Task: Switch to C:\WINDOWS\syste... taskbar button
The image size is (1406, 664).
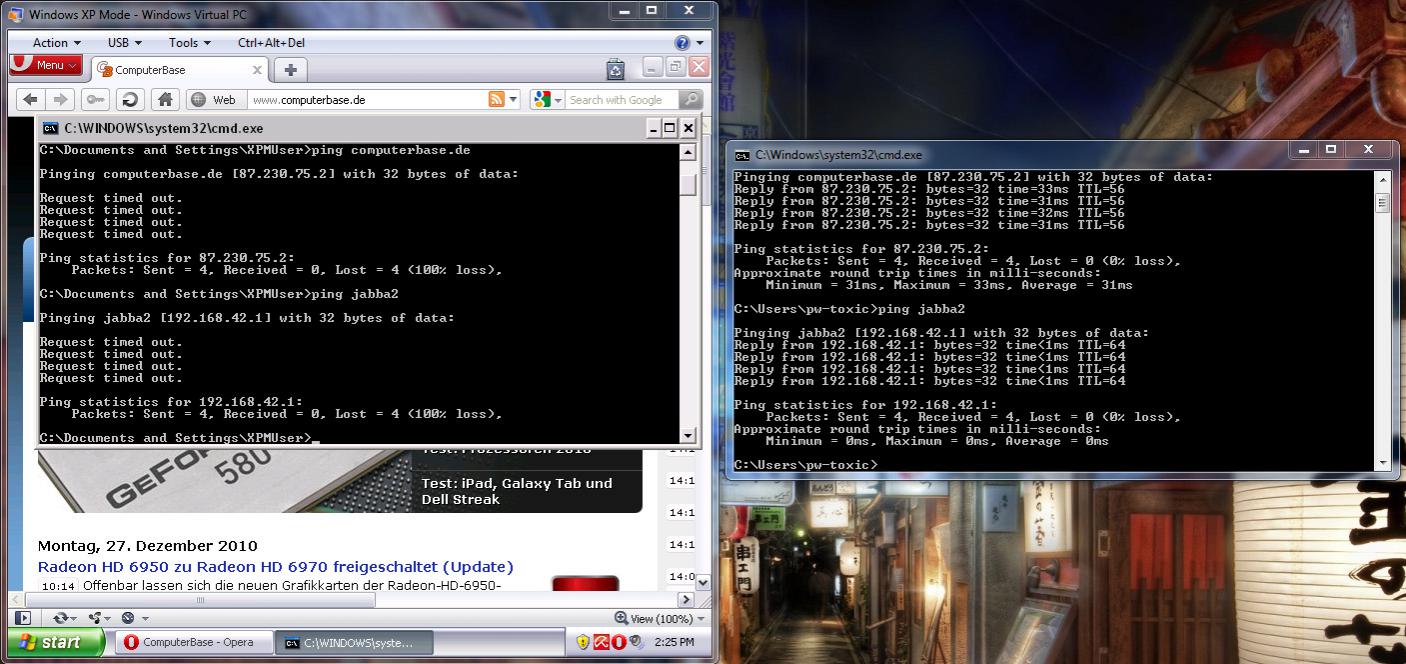Action: pos(352,642)
